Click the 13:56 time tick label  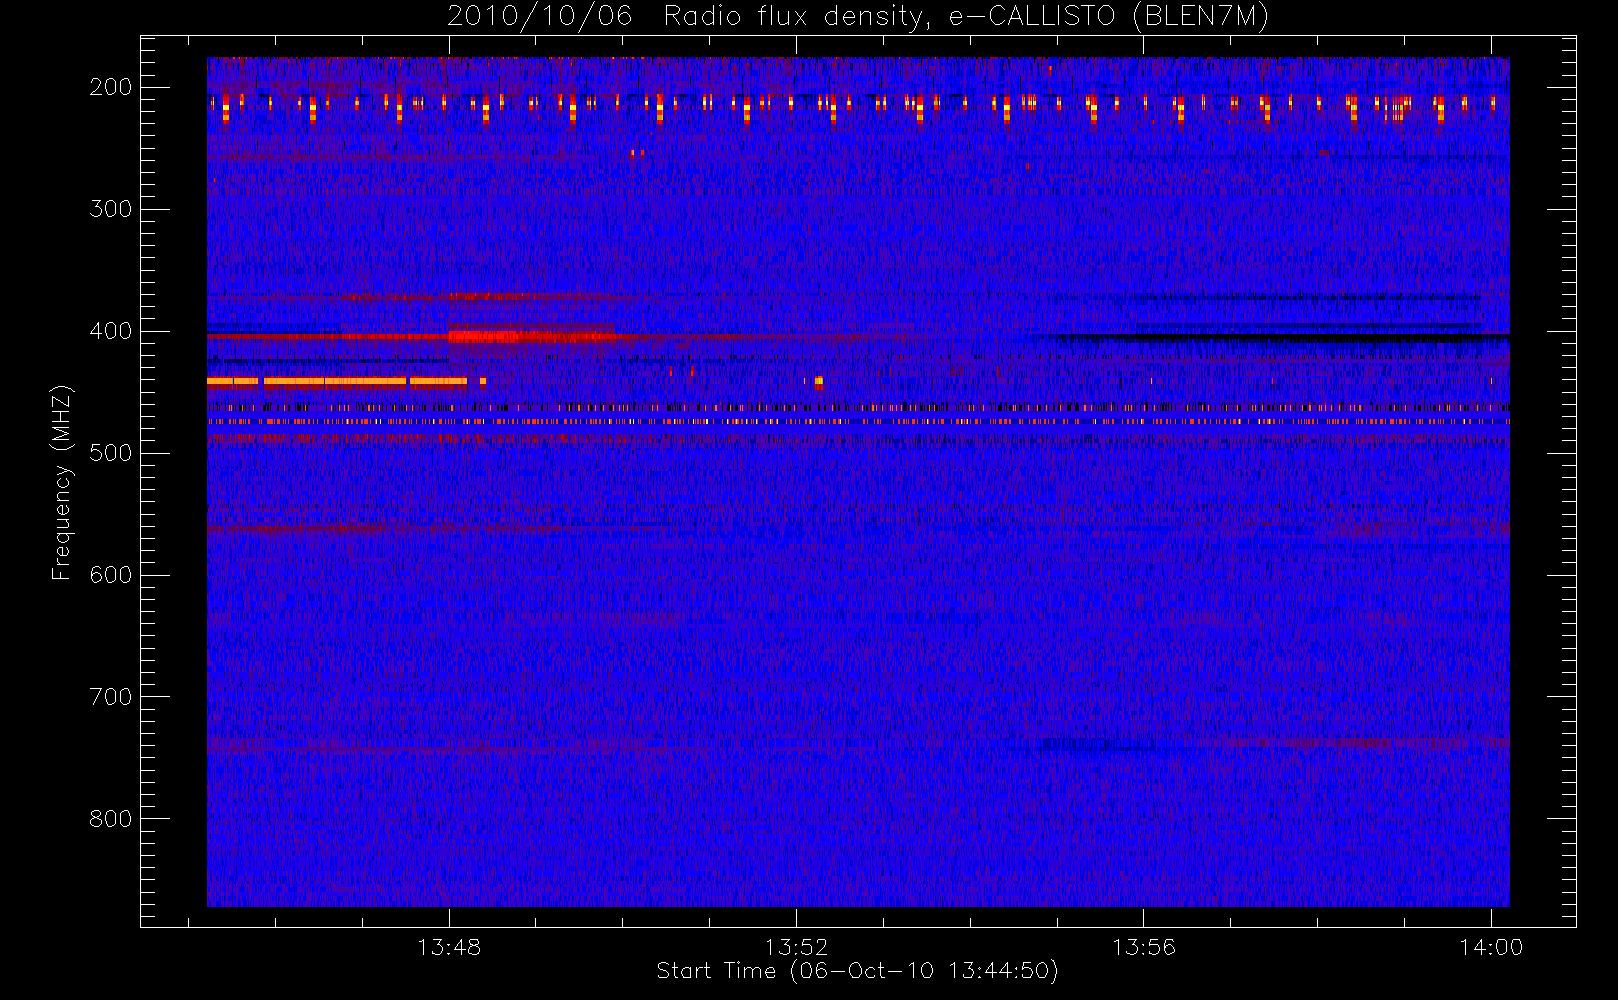(1143, 947)
